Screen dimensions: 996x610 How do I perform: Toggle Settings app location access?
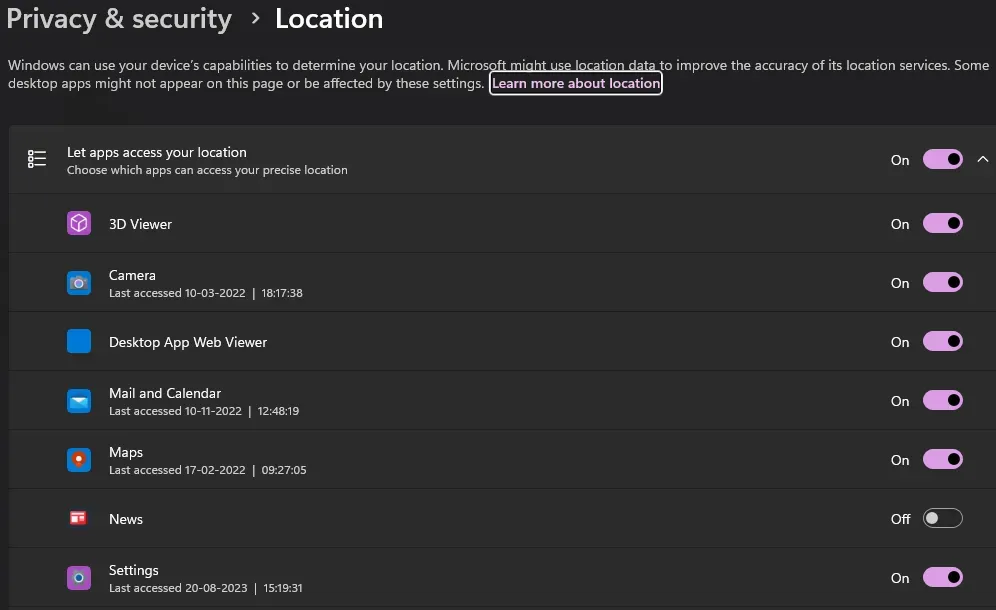pos(943,578)
